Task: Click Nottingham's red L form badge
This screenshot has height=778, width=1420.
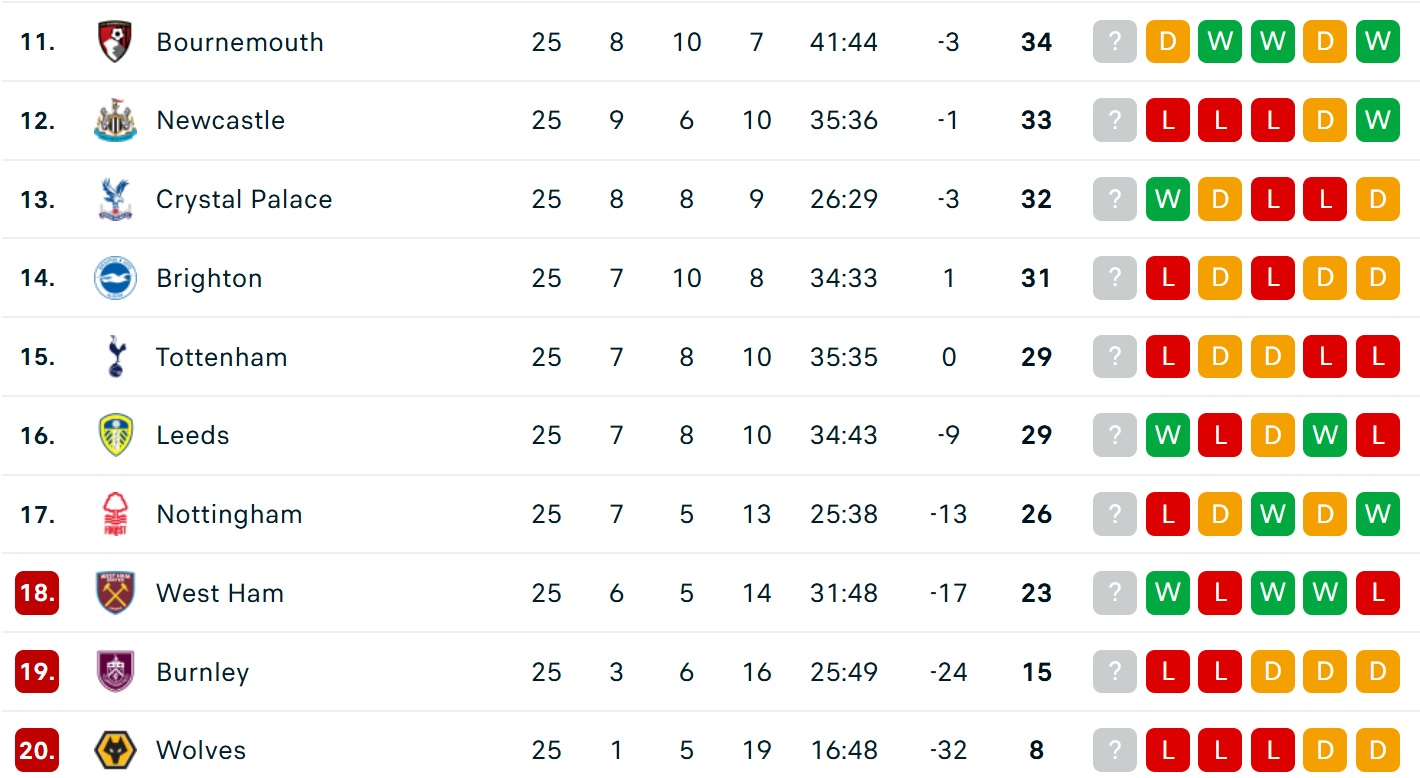Action: coord(1168,515)
